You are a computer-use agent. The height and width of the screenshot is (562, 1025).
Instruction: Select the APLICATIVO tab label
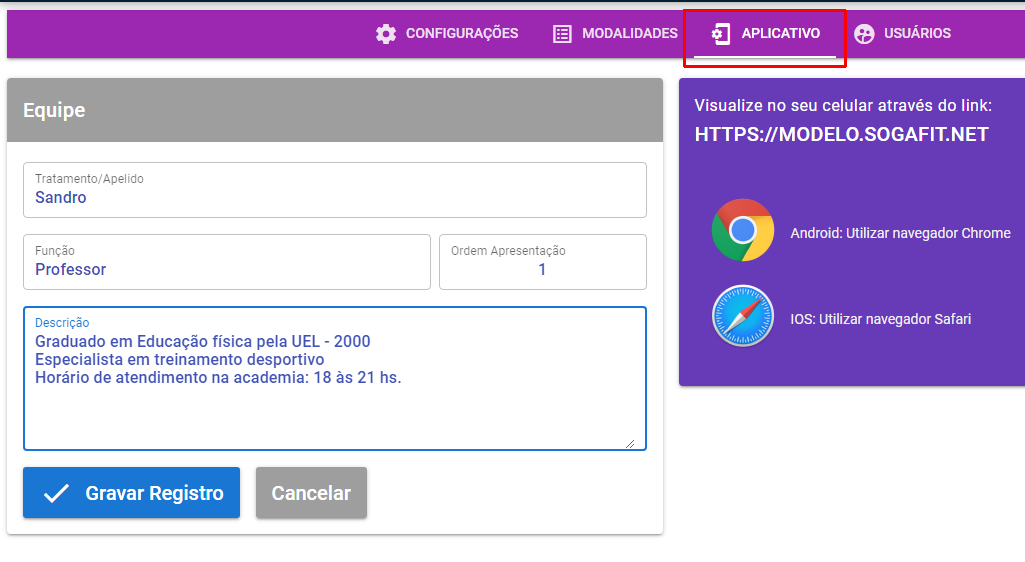click(780, 34)
